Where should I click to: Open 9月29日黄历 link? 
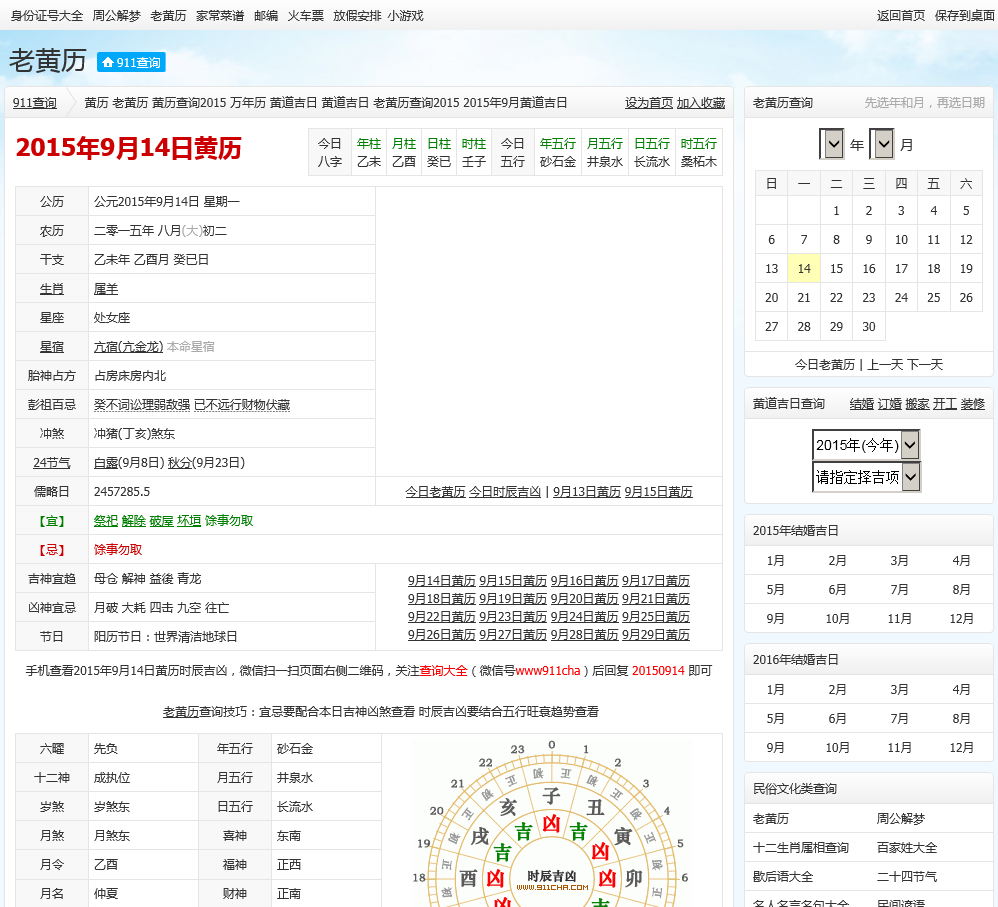point(656,635)
